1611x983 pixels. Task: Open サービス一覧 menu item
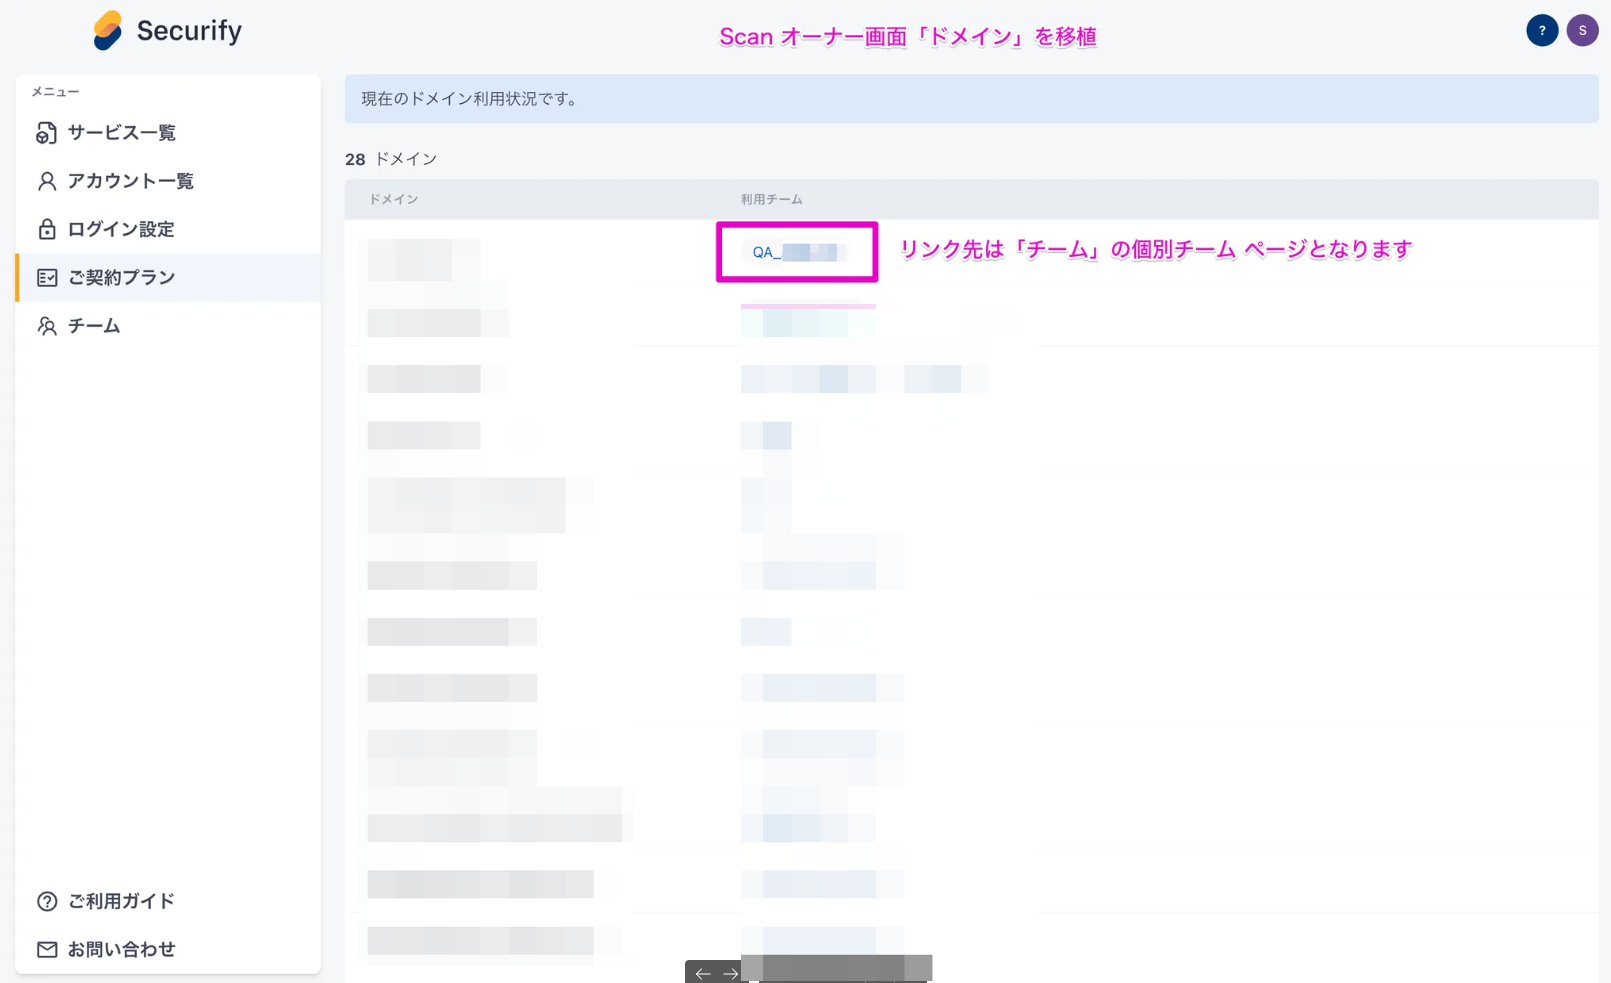pyautogui.click(x=168, y=133)
